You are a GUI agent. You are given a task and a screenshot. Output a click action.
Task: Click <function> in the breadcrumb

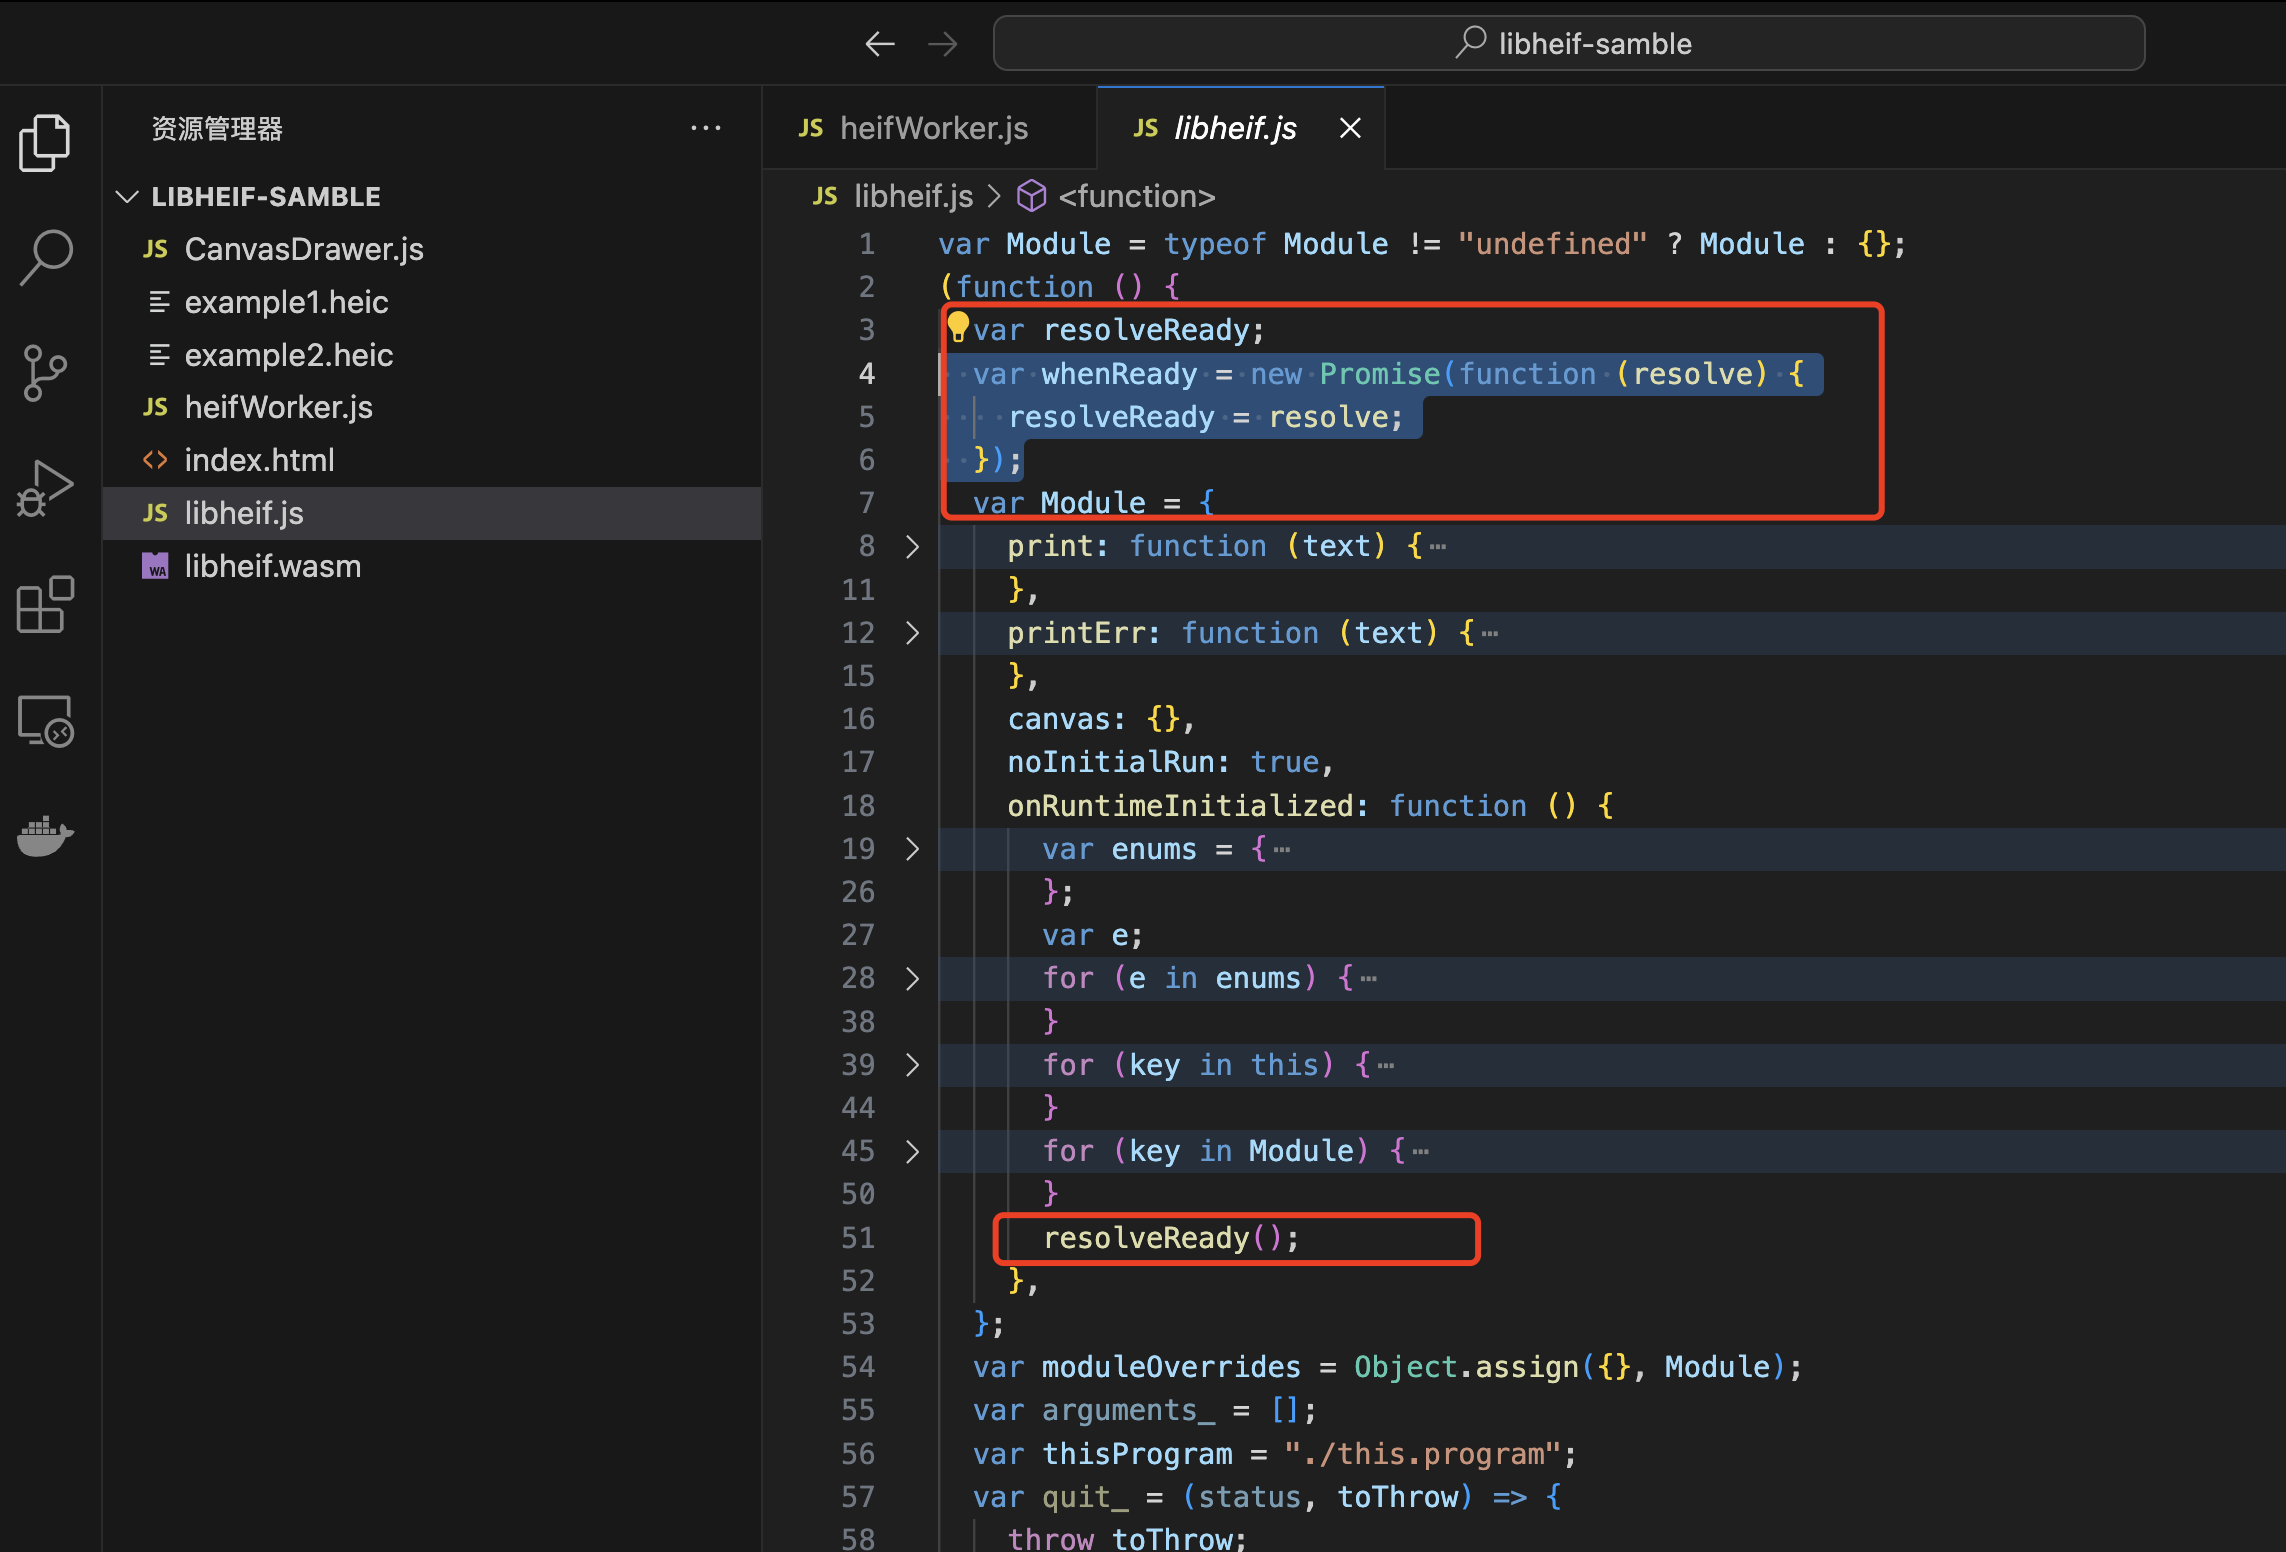1137,196
